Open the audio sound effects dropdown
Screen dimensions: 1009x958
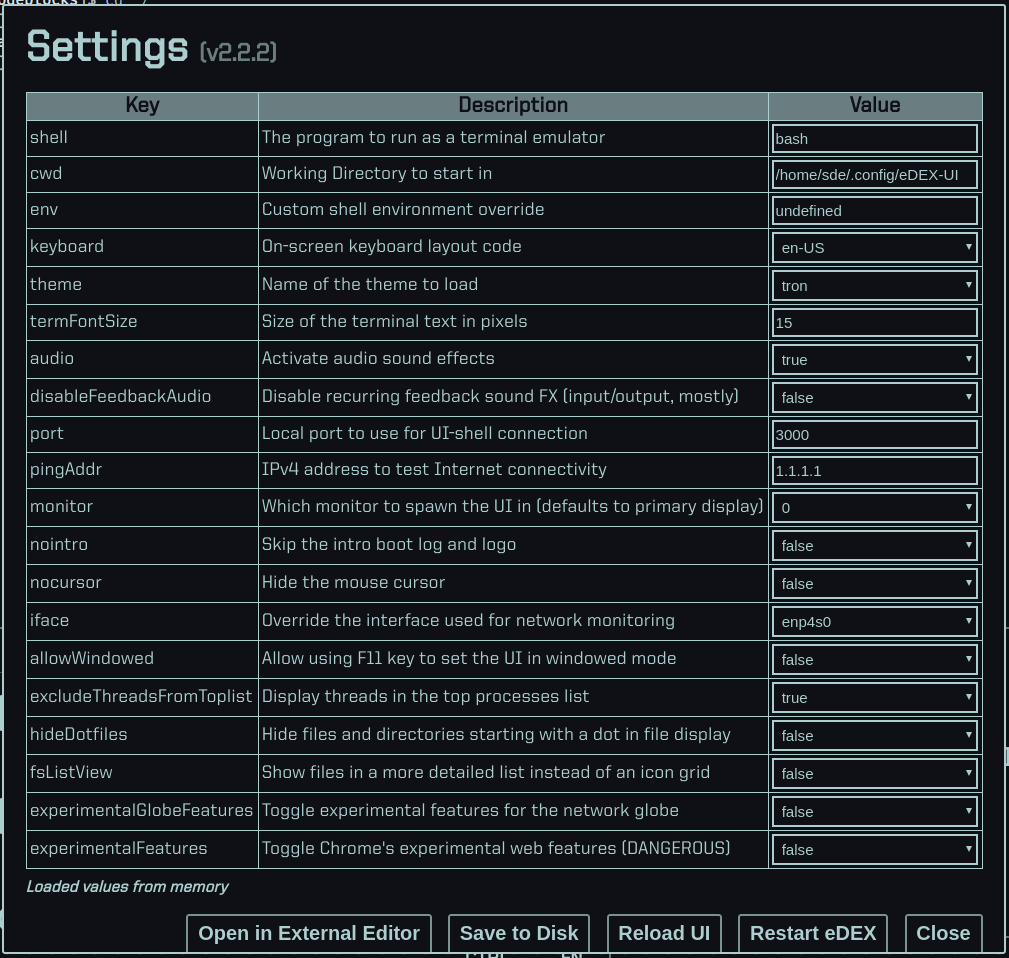874,359
